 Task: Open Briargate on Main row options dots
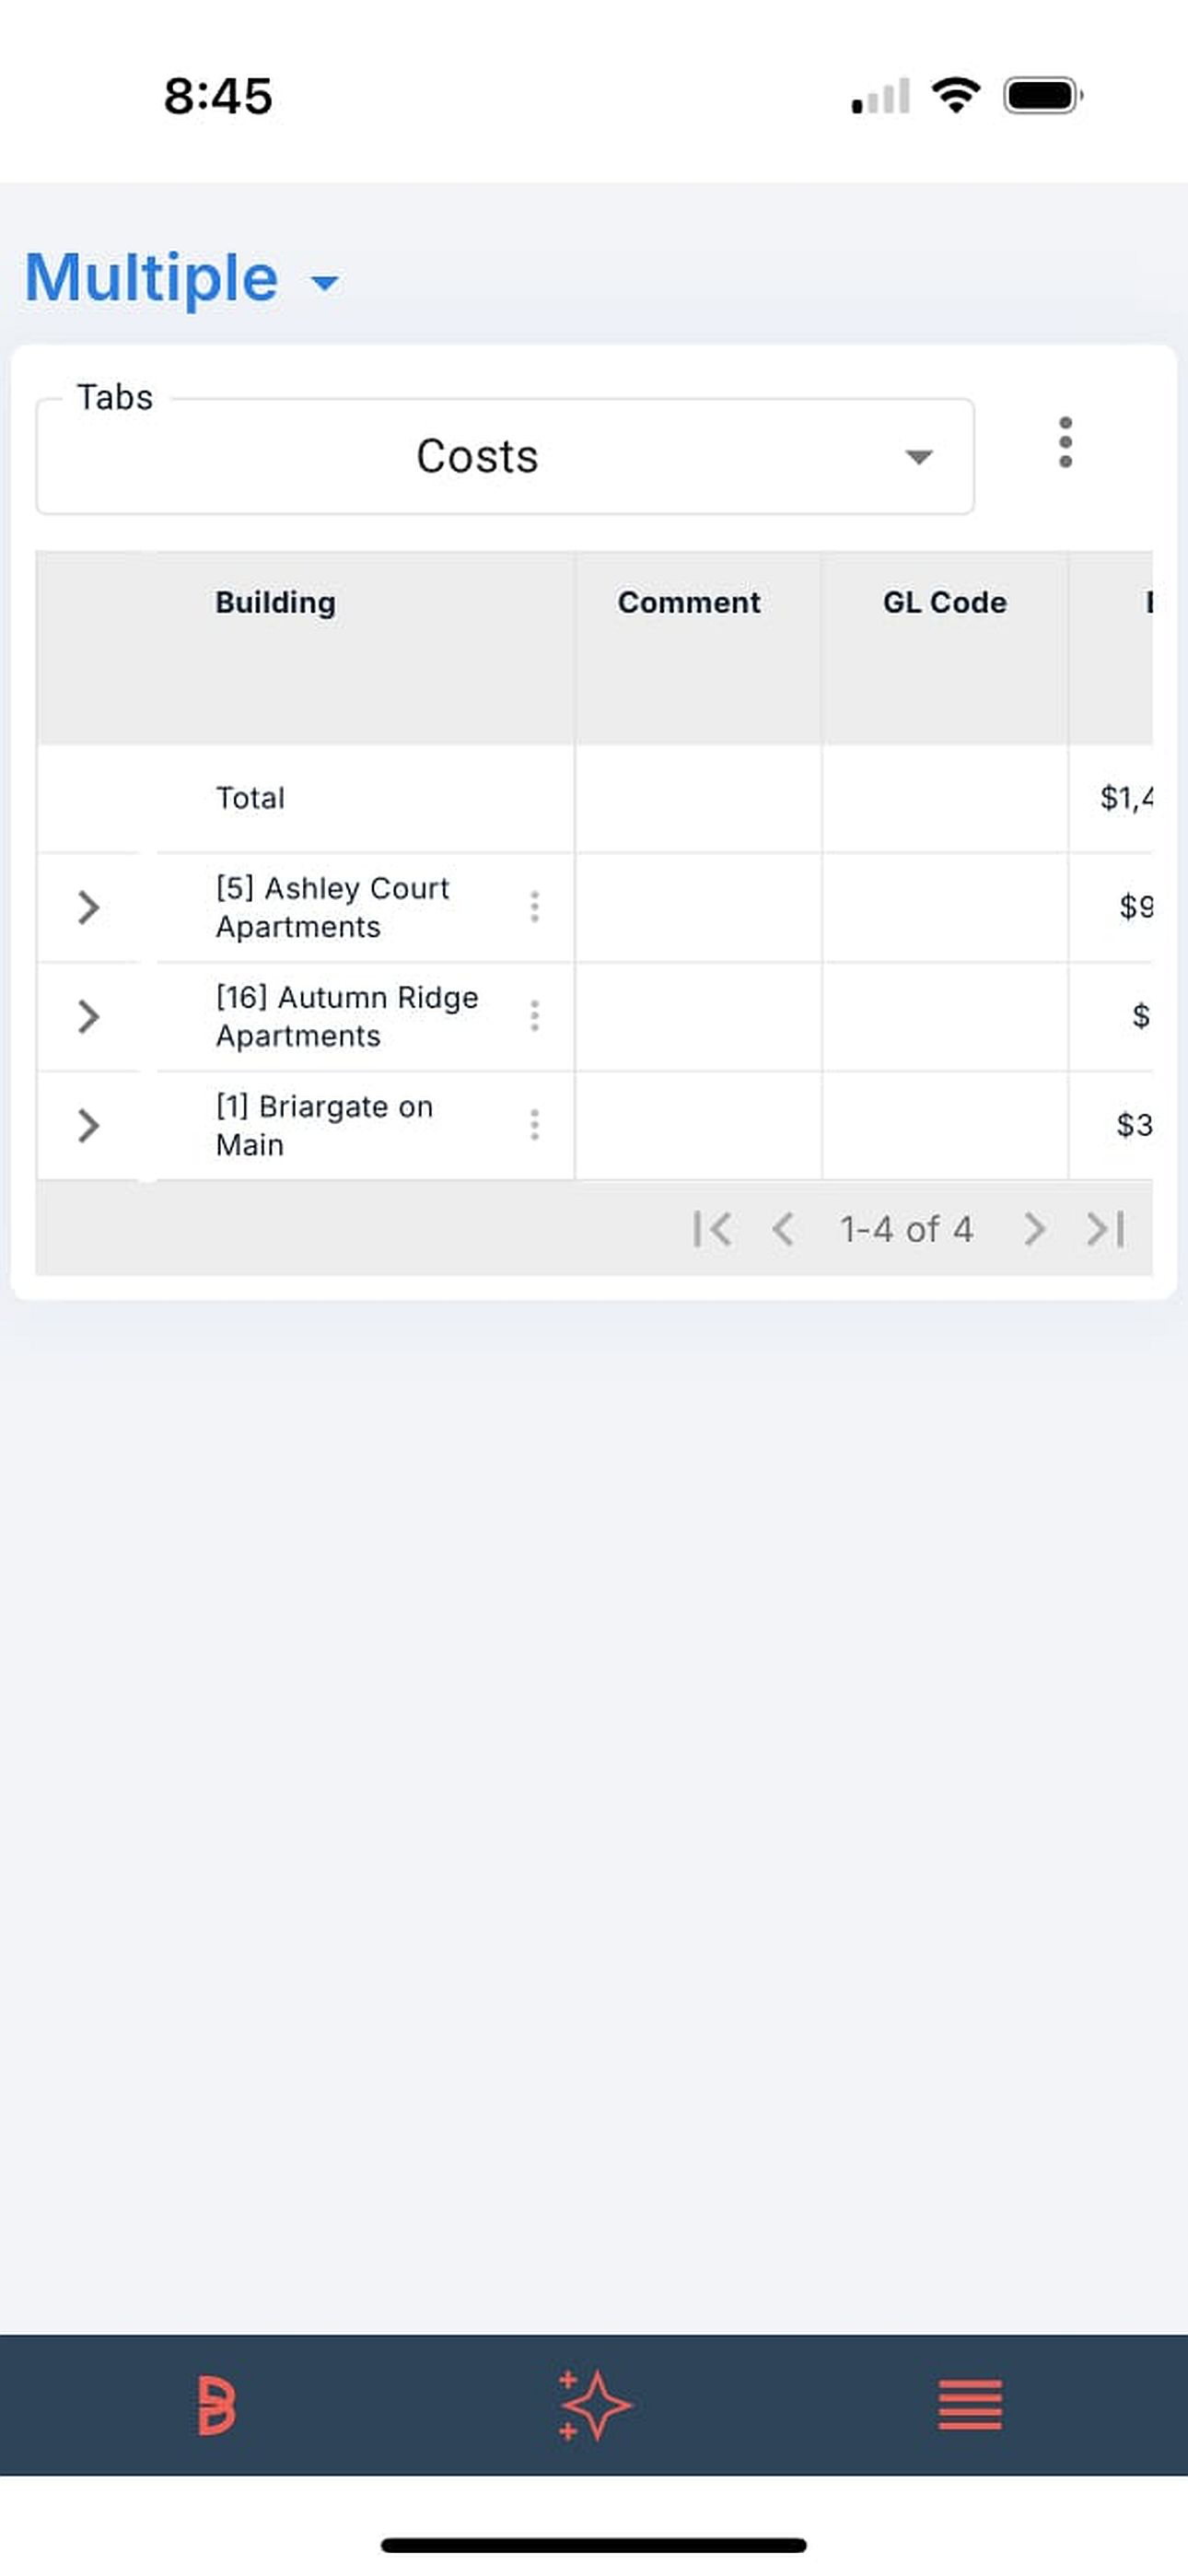coord(535,1125)
